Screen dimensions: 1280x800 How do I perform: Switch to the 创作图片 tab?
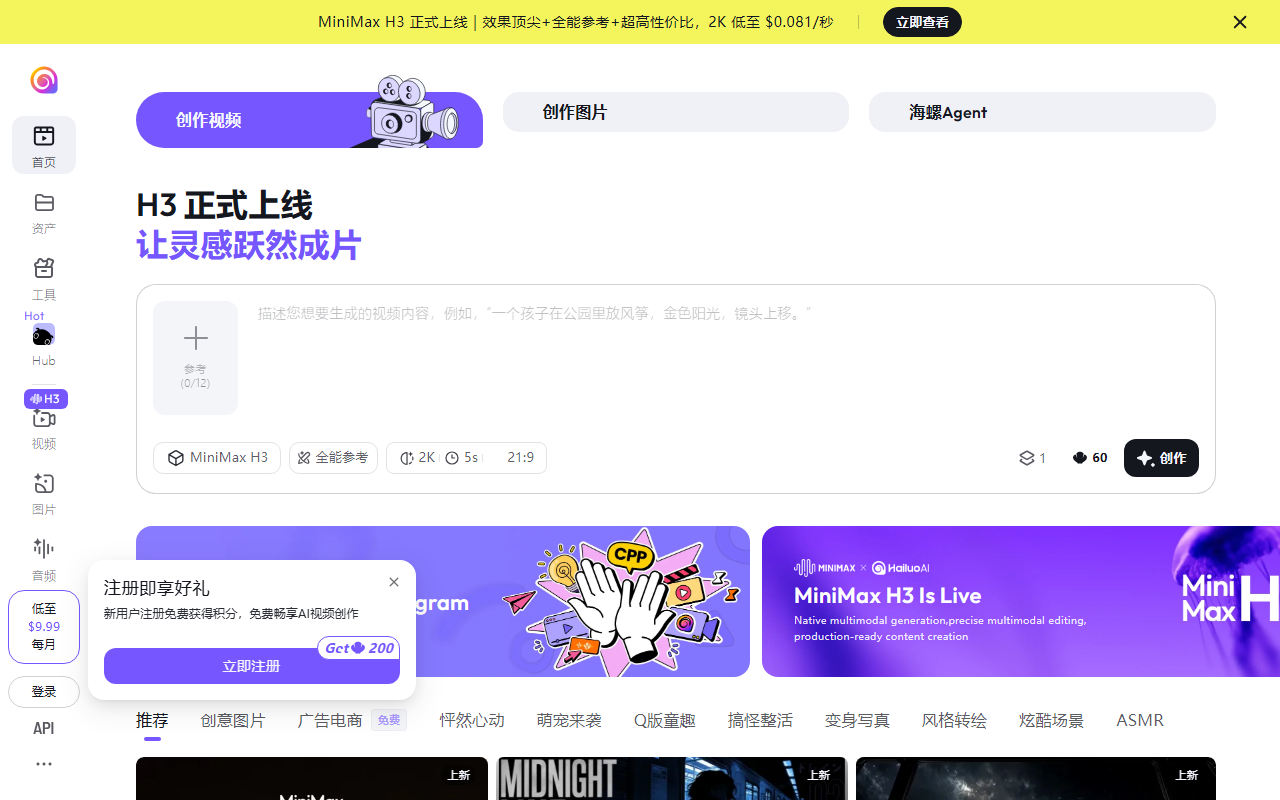tap(676, 112)
